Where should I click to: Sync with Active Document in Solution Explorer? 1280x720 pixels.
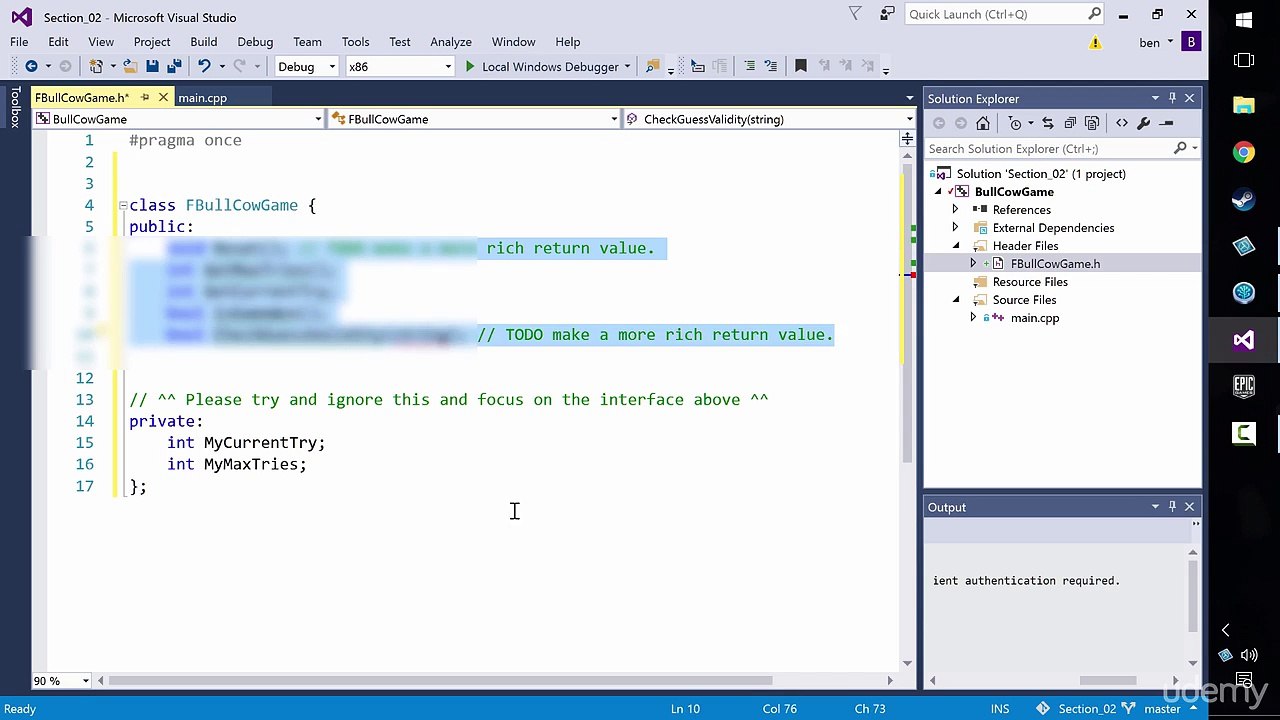pyautogui.click(x=1047, y=123)
